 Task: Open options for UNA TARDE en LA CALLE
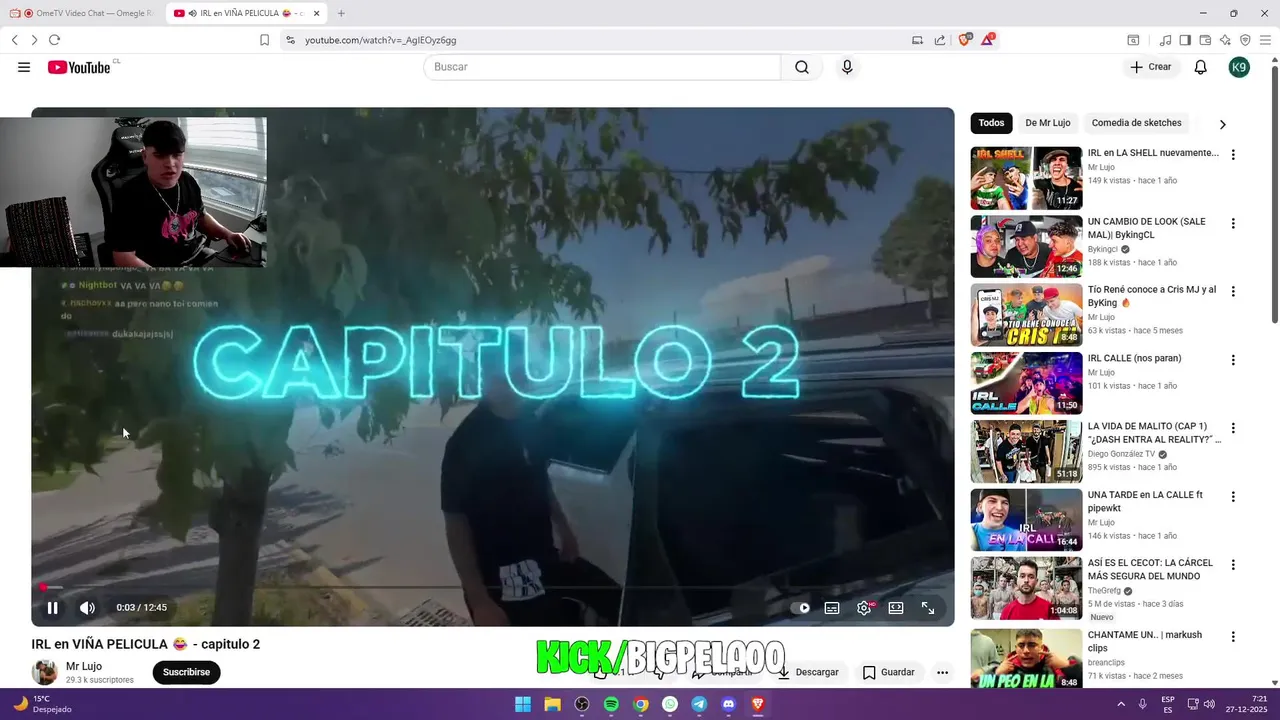(1233, 496)
